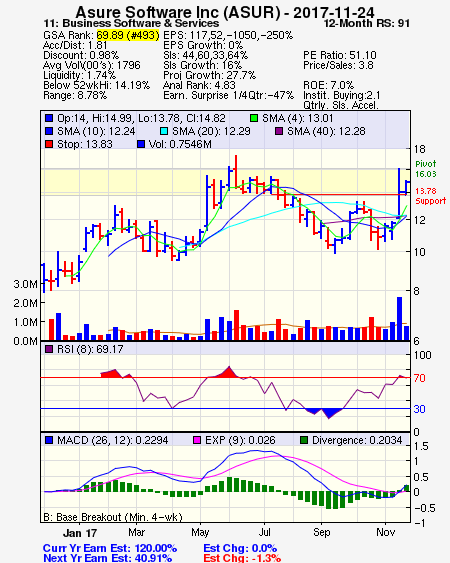Click the blue Op/Hi/Lo/Cl legend swatch

coord(49,118)
